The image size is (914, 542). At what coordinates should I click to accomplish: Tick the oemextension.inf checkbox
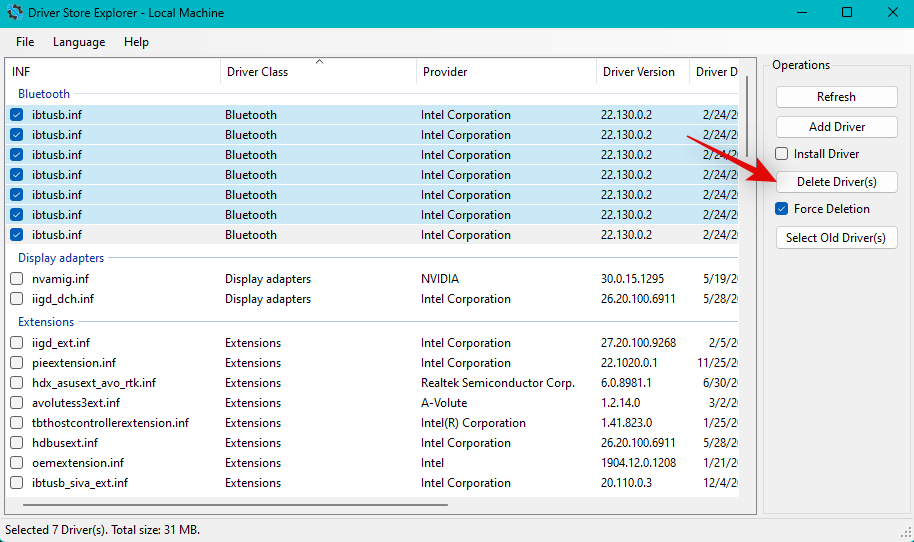pos(16,463)
